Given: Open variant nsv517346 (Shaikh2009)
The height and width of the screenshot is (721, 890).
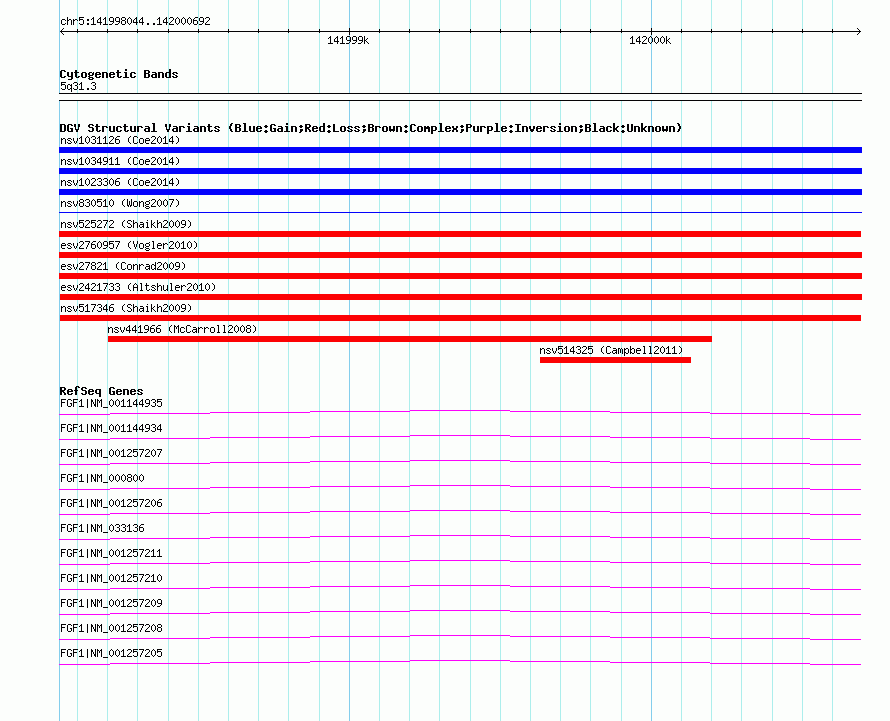Looking at the screenshot, I should coord(126,308).
